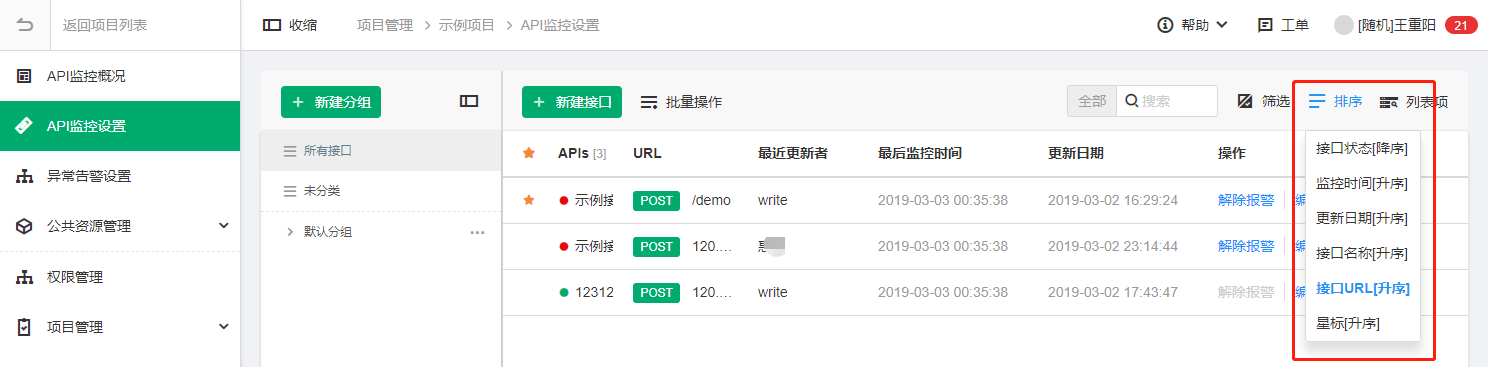Screen dimensions: 1488x367
Task: Click 解除报警 in the 2019-03-02 23:14:44 row
Action: coord(1246,246)
